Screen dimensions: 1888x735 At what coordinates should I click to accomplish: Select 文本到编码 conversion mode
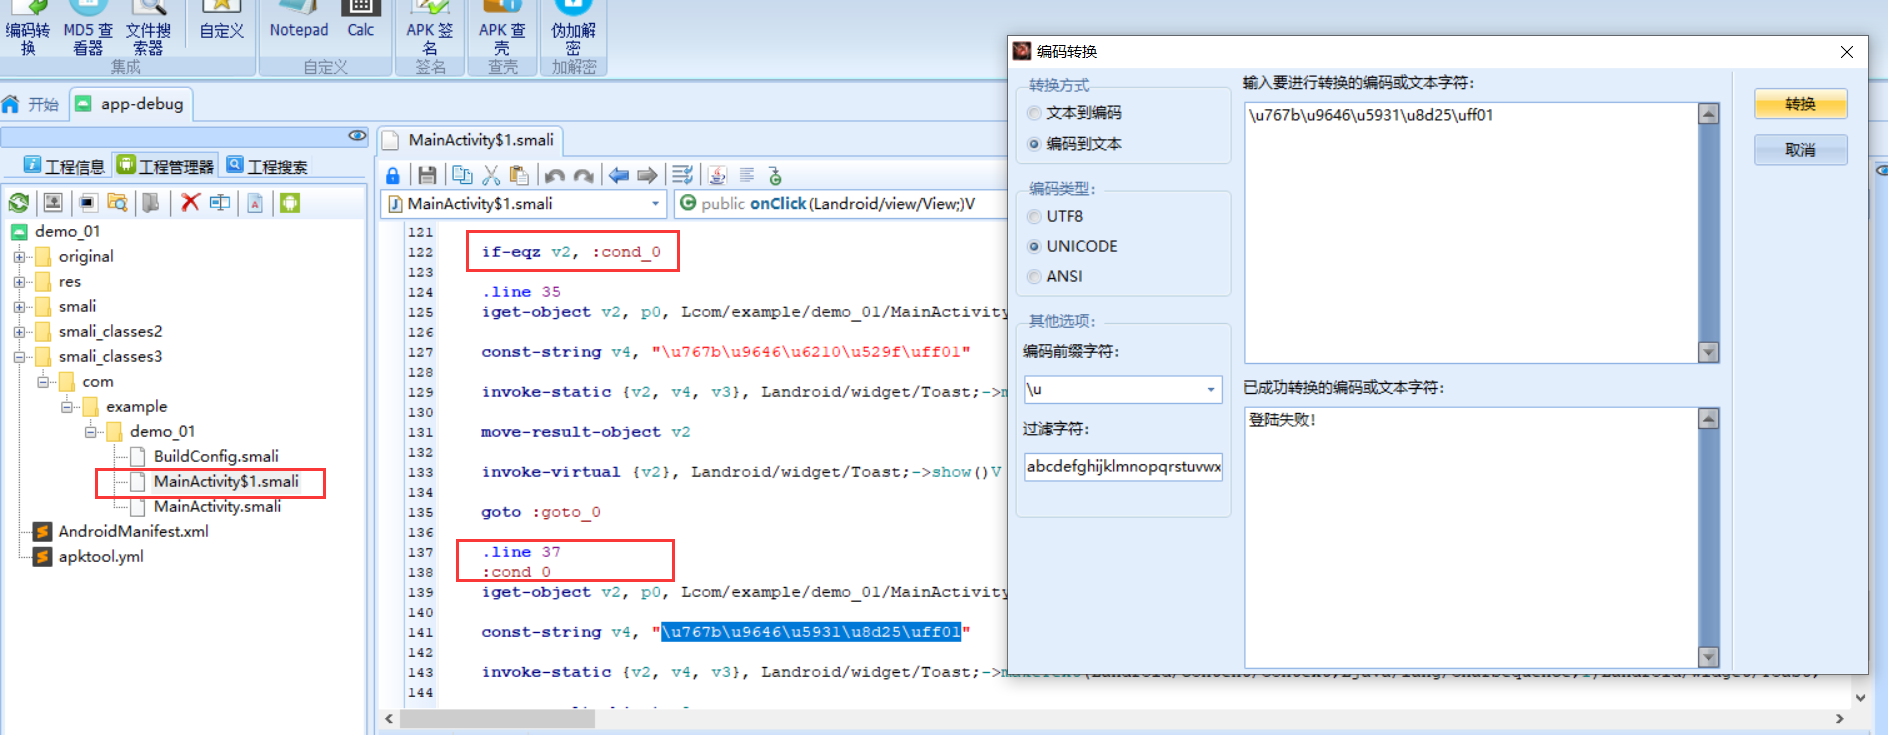click(1075, 113)
